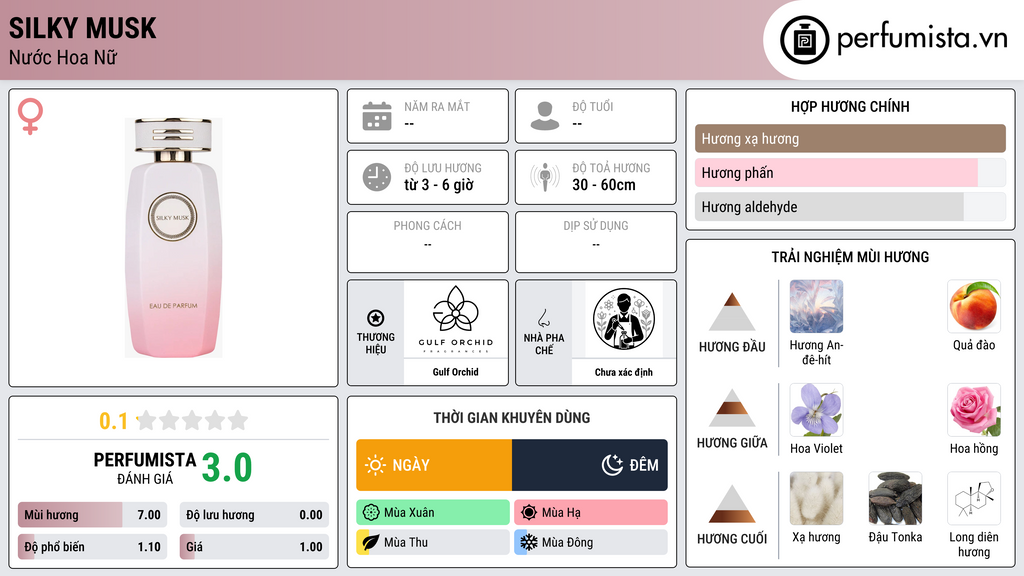The height and width of the screenshot is (576, 1024).
Task: Select the Hương An-đê-hít note image
Action: [x=816, y=307]
